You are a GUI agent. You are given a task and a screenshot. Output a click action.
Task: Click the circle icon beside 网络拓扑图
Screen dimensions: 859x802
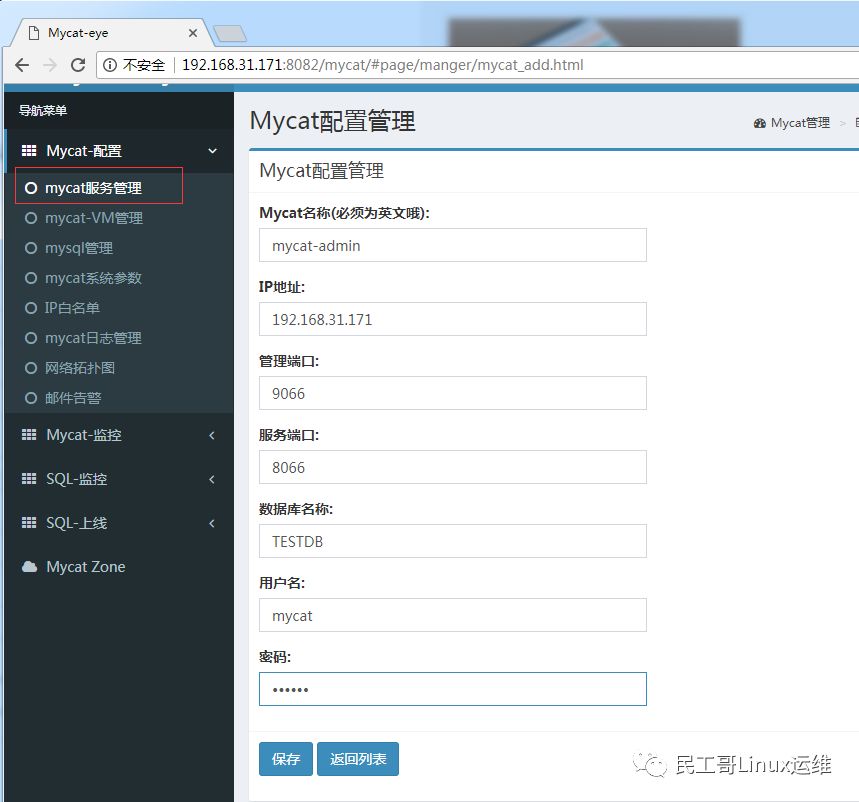click(31, 368)
